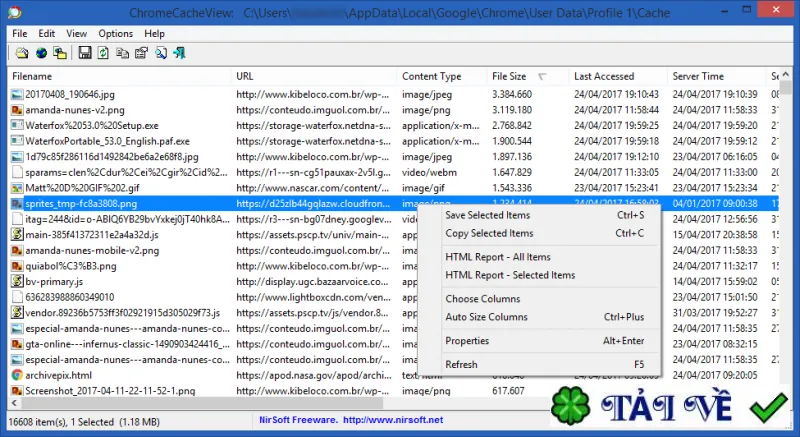
Task: Click the floppy disk Save icon
Action: point(85,53)
